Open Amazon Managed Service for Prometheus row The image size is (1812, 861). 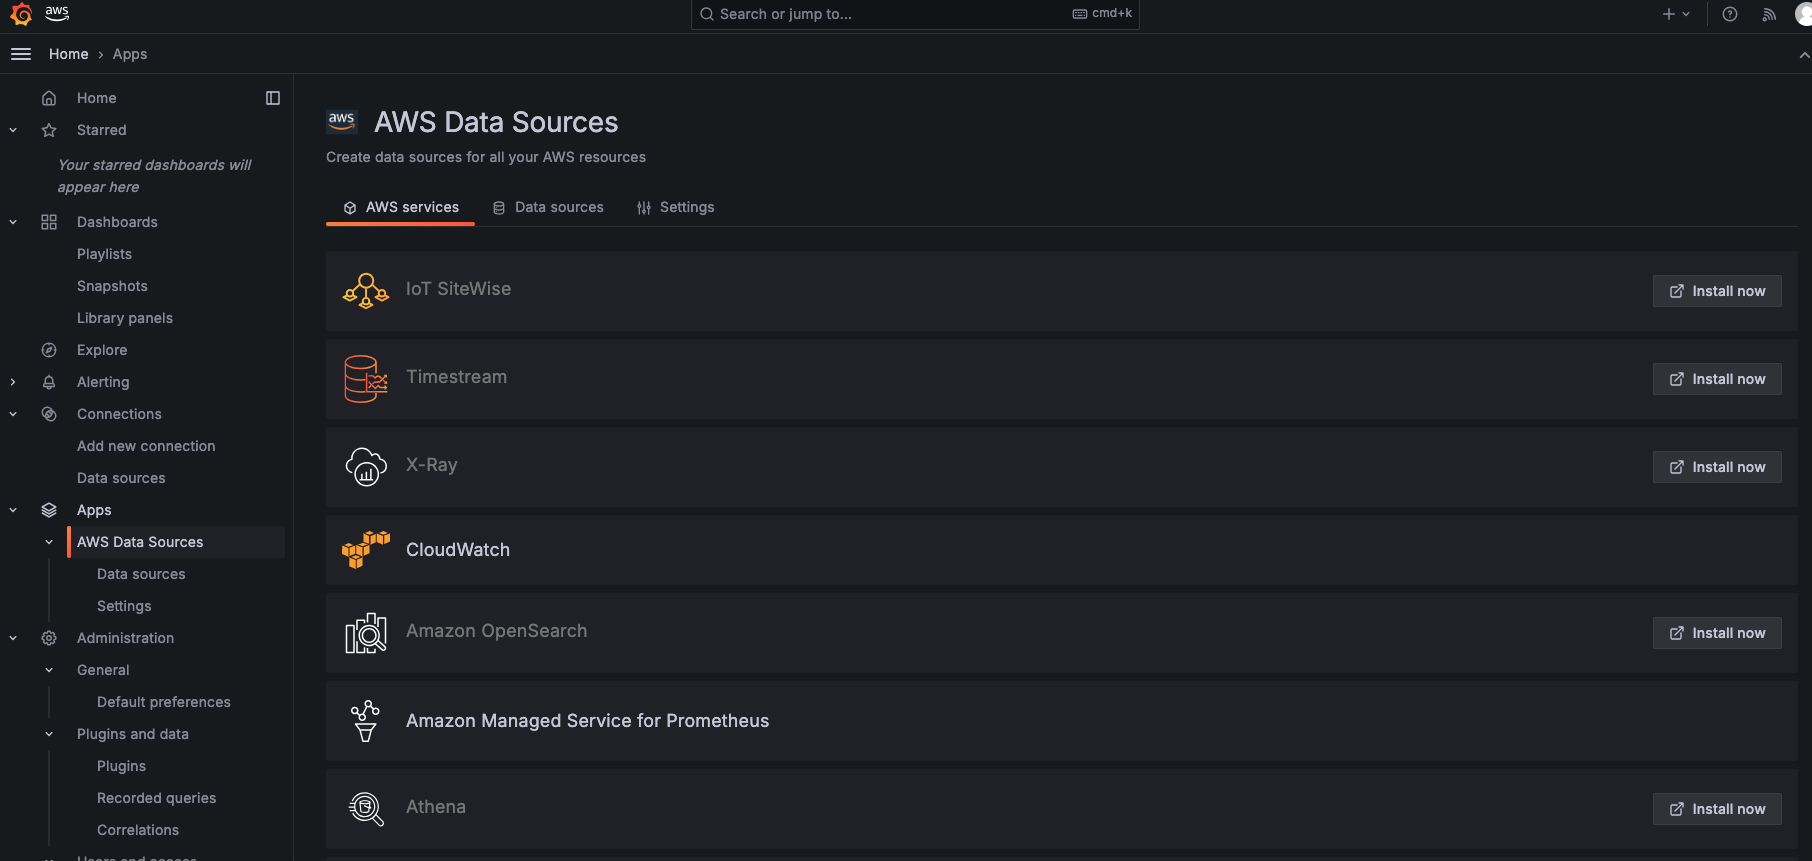point(1062,721)
